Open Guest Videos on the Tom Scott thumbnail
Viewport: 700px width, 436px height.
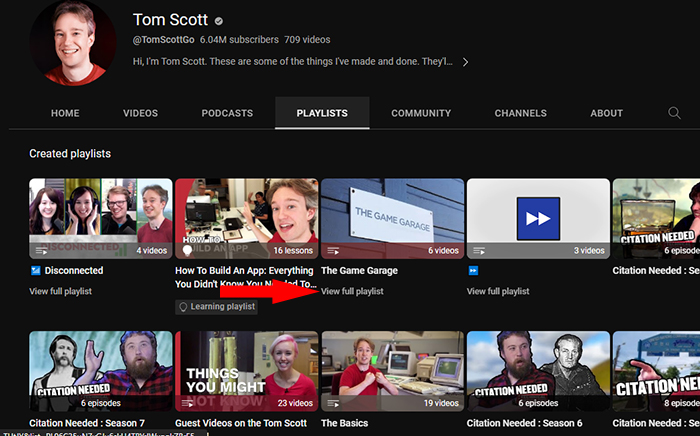point(246,371)
